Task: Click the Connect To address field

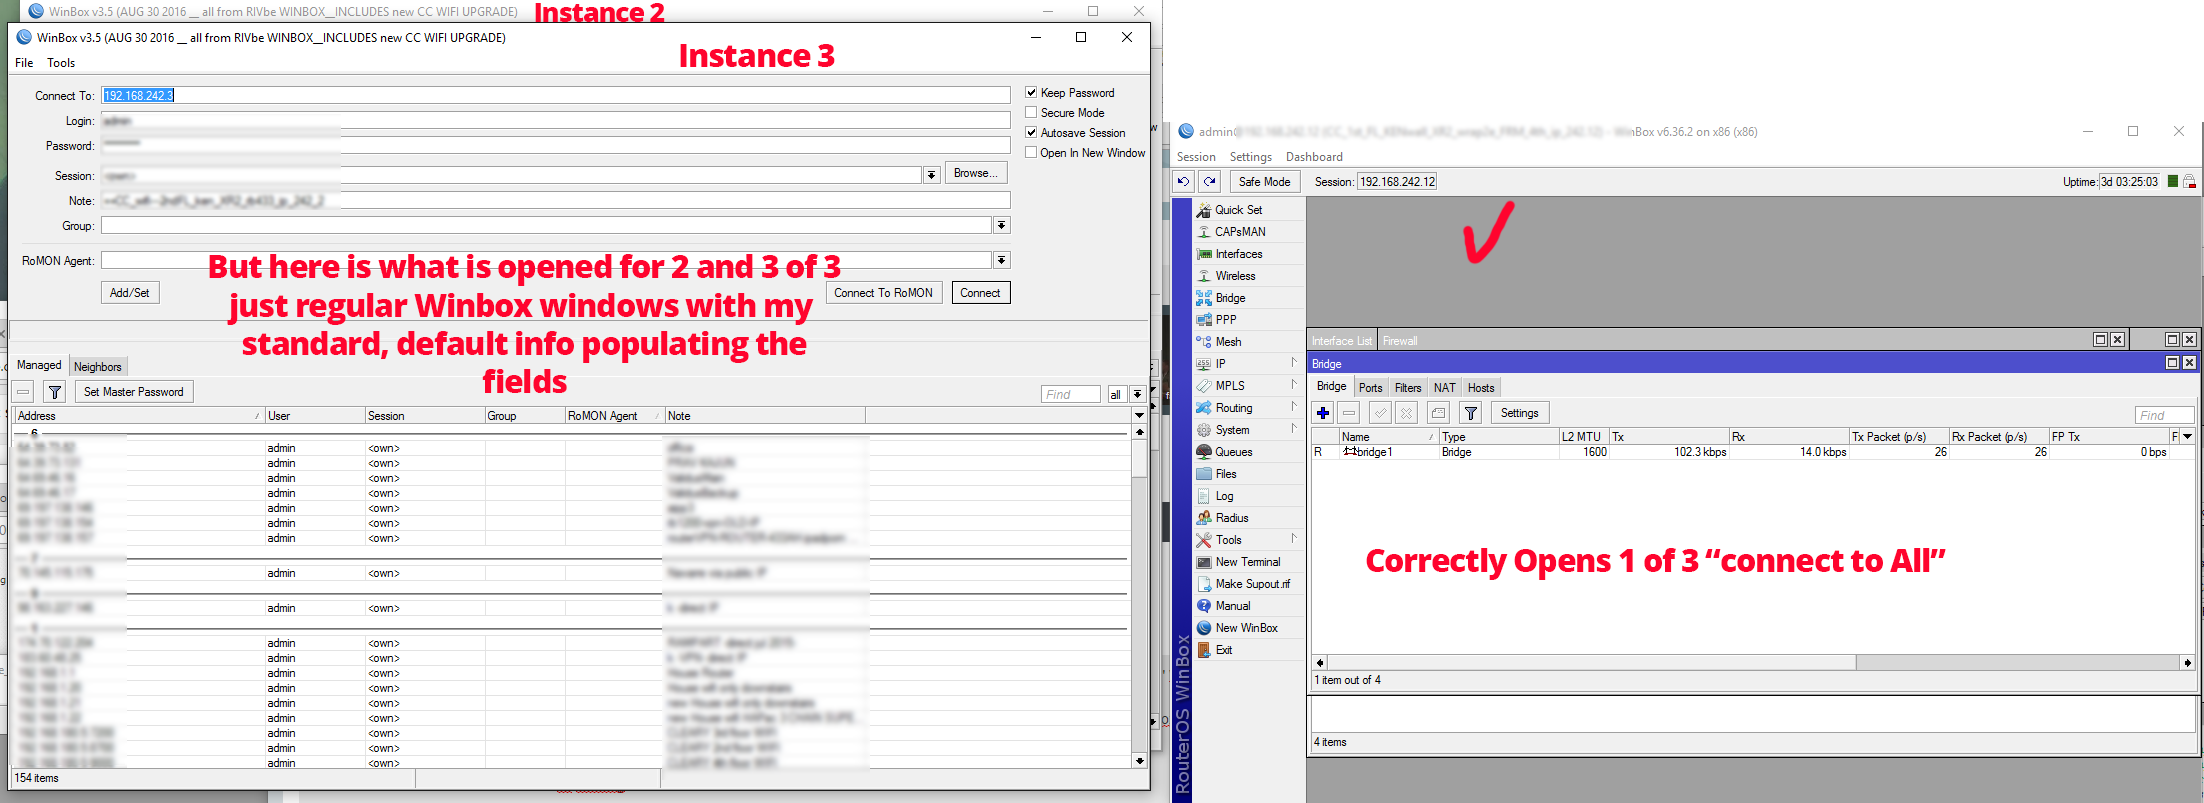Action: (x=556, y=95)
